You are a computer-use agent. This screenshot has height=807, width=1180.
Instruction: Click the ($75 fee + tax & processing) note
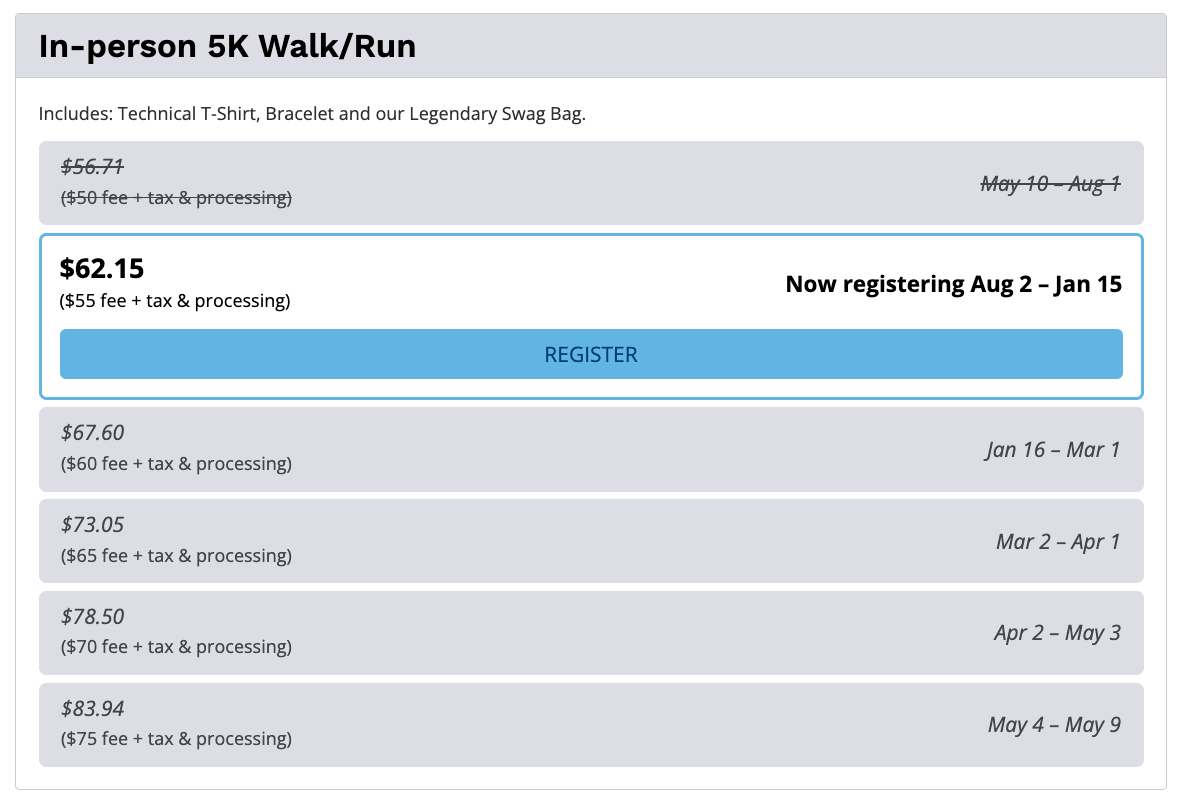point(176,738)
